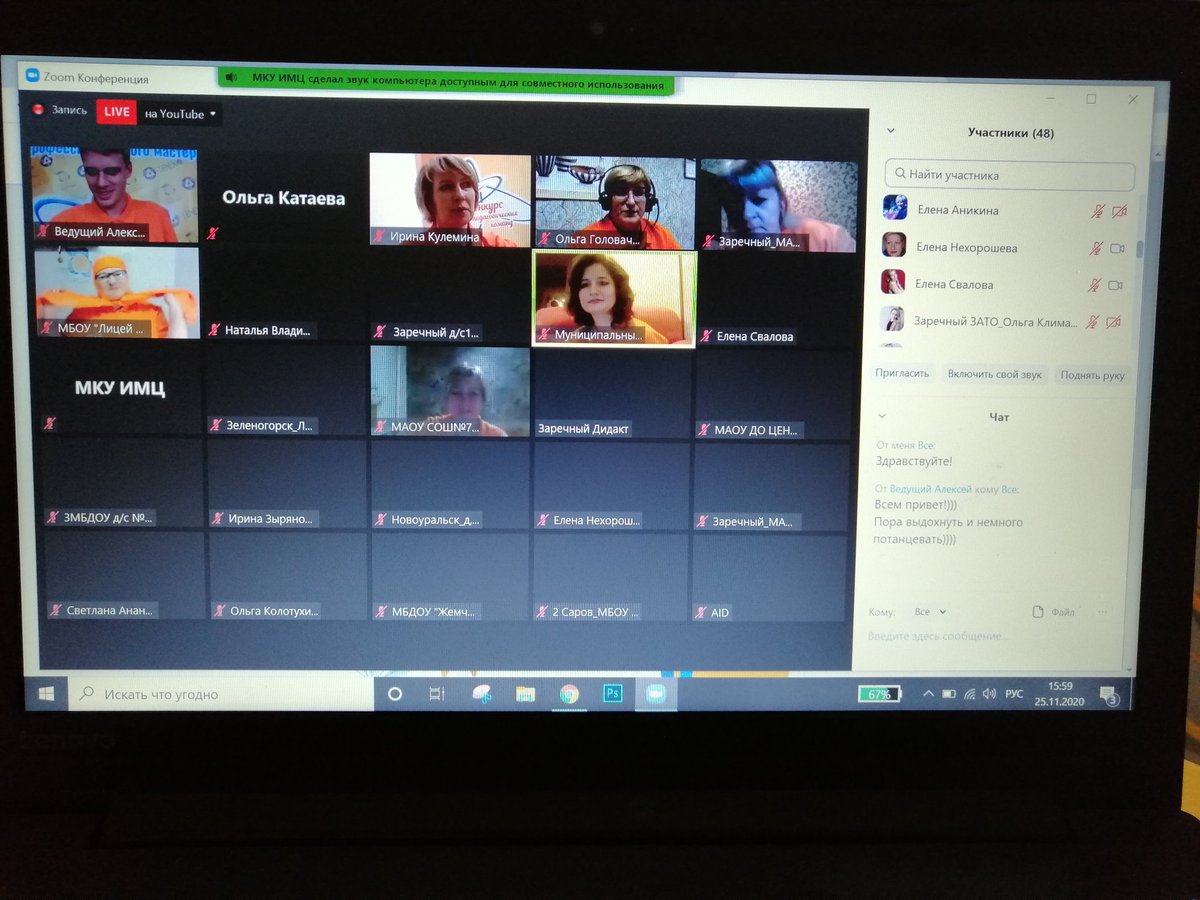Viewport: 1200px width, 900px height.
Task: Click the Zoom taskbar icon
Action: click(656, 693)
